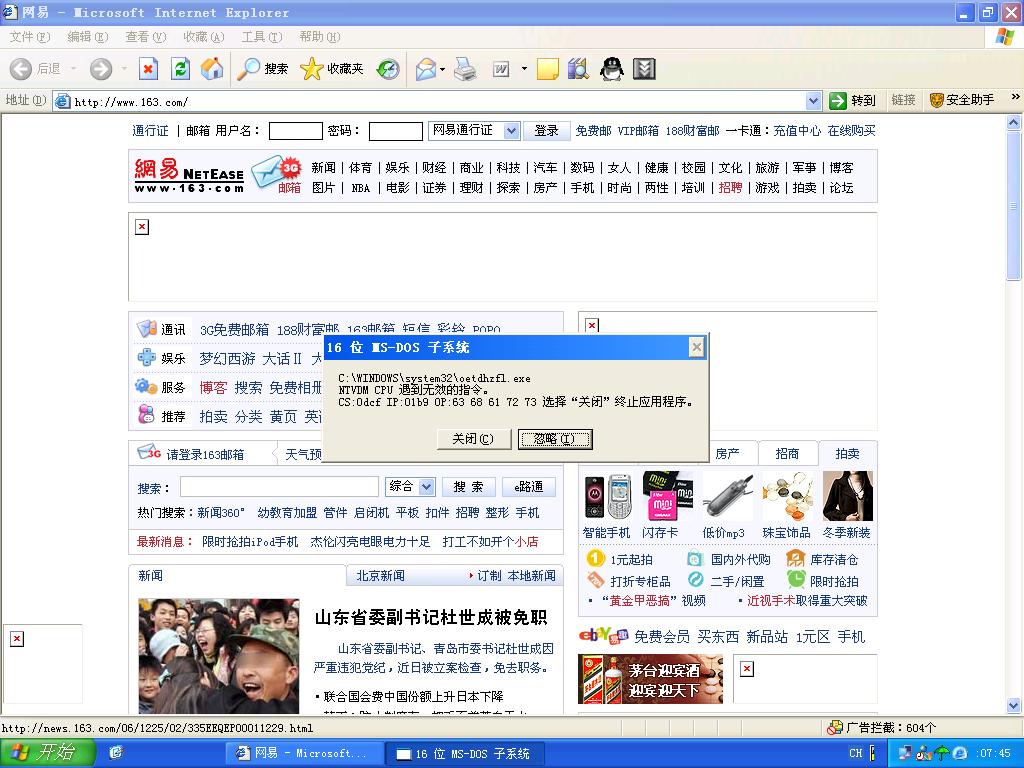Image resolution: width=1024 pixels, height=768 pixels.
Task: Open the 编辑 (Edit) menu
Action: [88, 37]
